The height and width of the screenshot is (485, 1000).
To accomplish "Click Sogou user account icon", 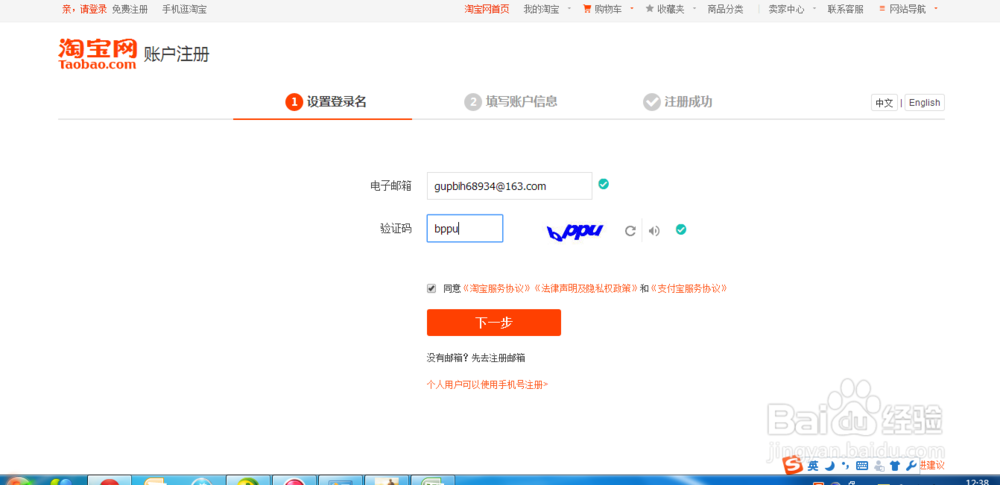I will coord(880,466).
